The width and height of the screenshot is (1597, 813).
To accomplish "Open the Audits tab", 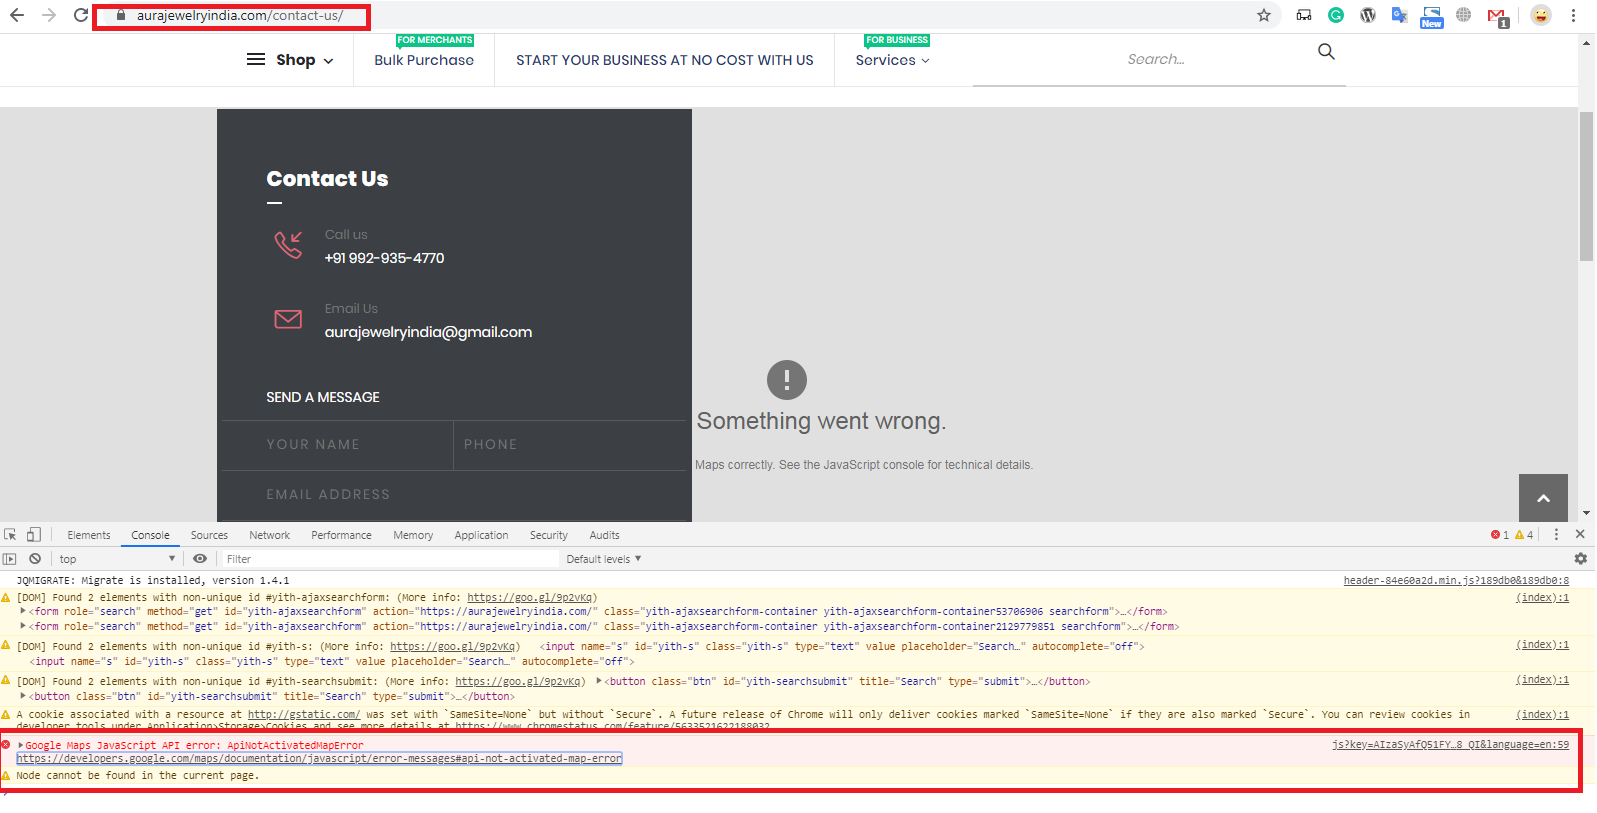I will [604, 535].
